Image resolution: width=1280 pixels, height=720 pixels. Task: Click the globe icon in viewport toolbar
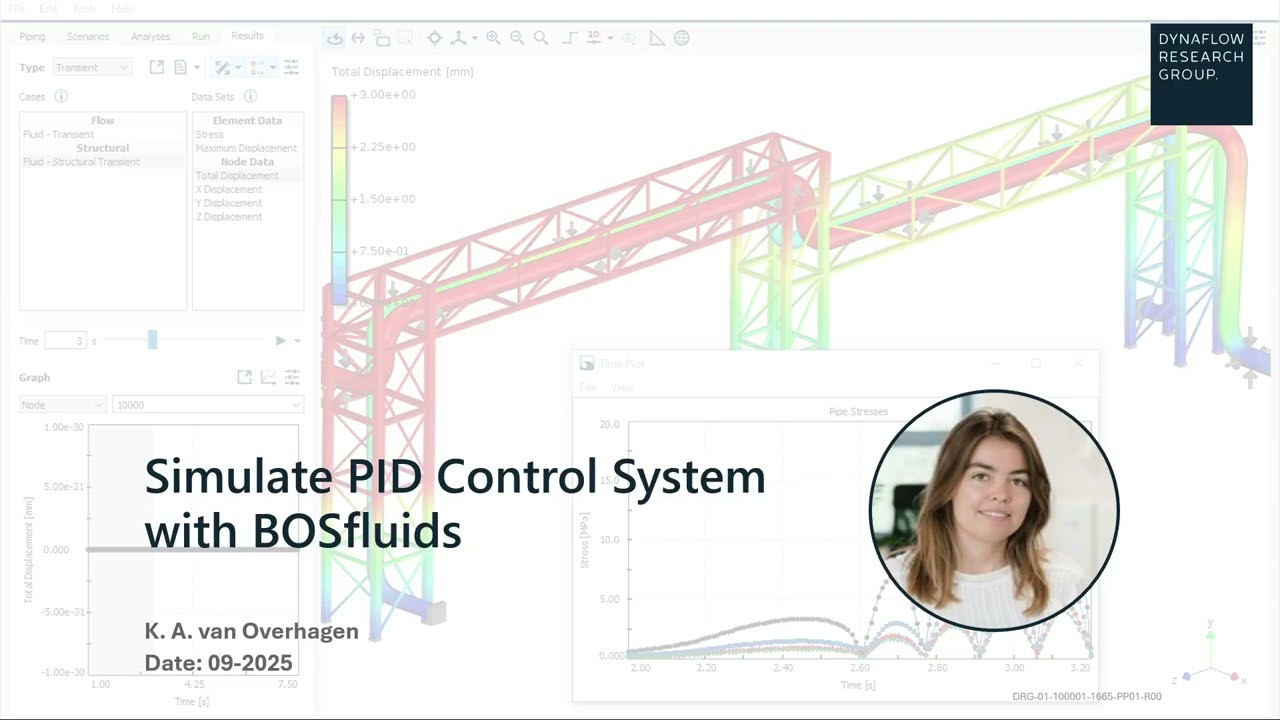pos(681,38)
